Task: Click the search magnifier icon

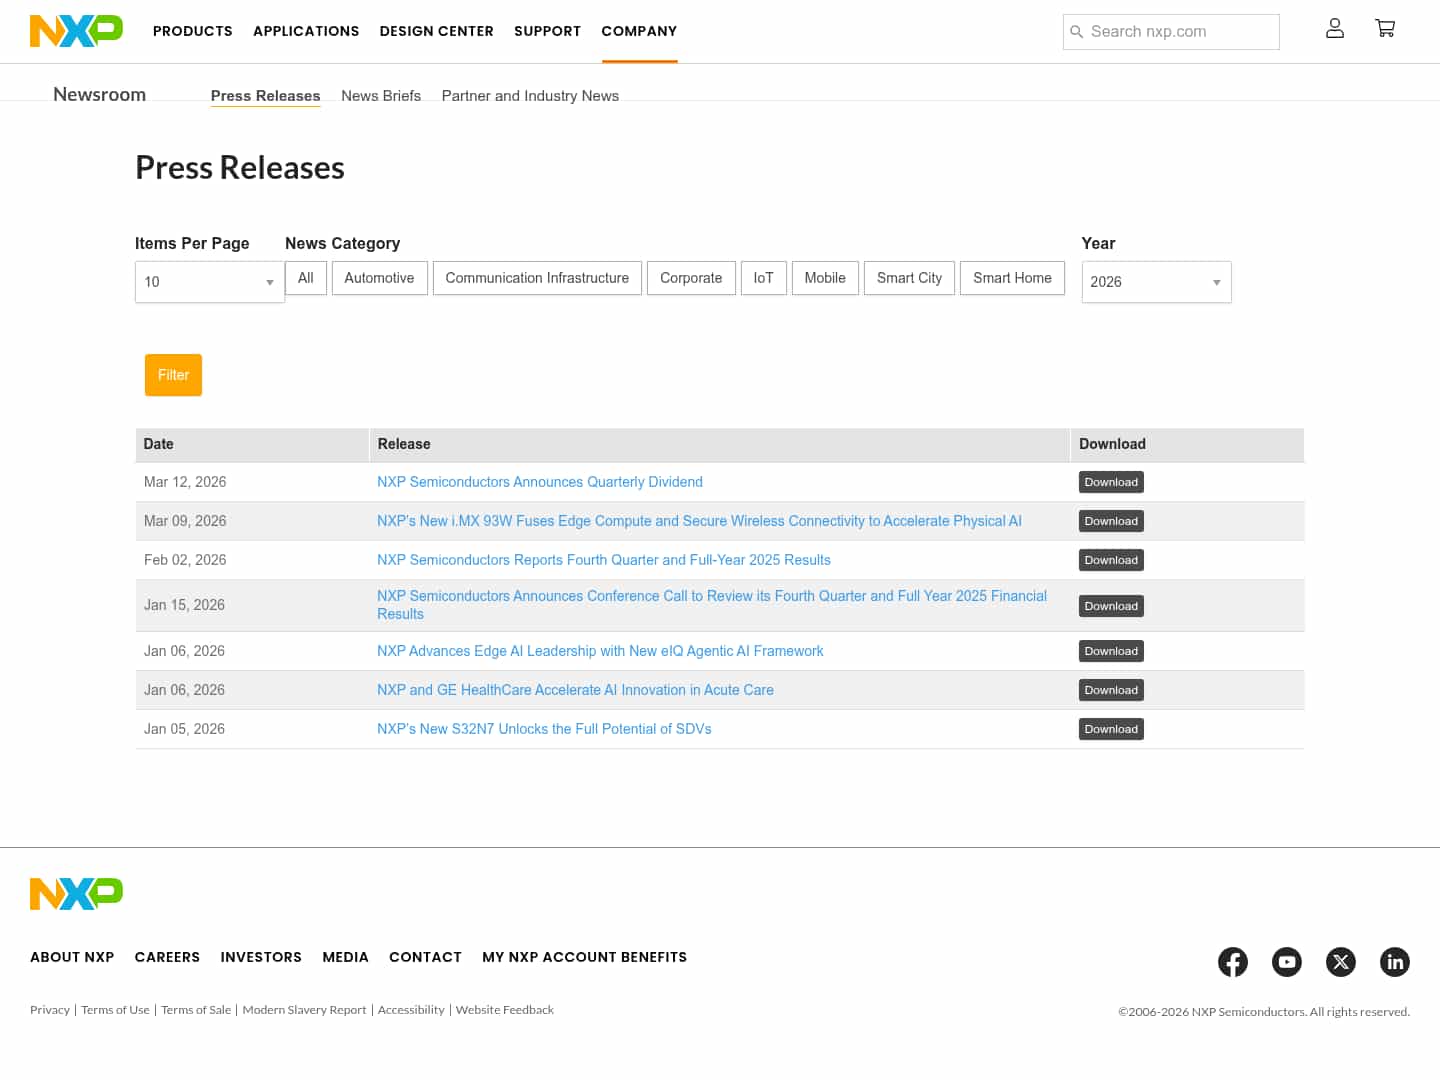Action: pos(1077,31)
